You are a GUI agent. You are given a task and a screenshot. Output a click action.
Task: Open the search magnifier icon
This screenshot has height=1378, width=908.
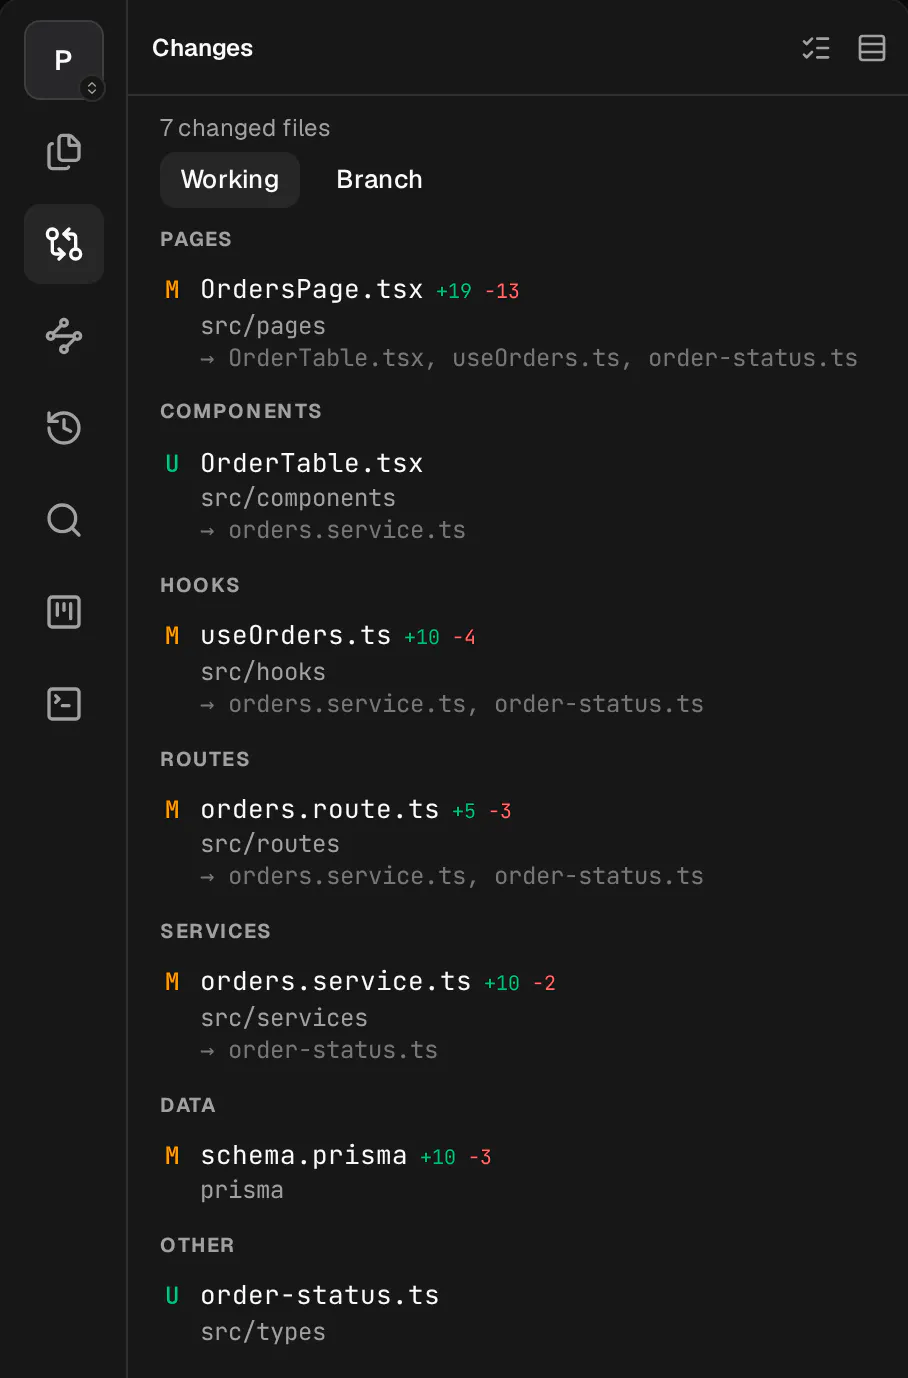coord(64,520)
